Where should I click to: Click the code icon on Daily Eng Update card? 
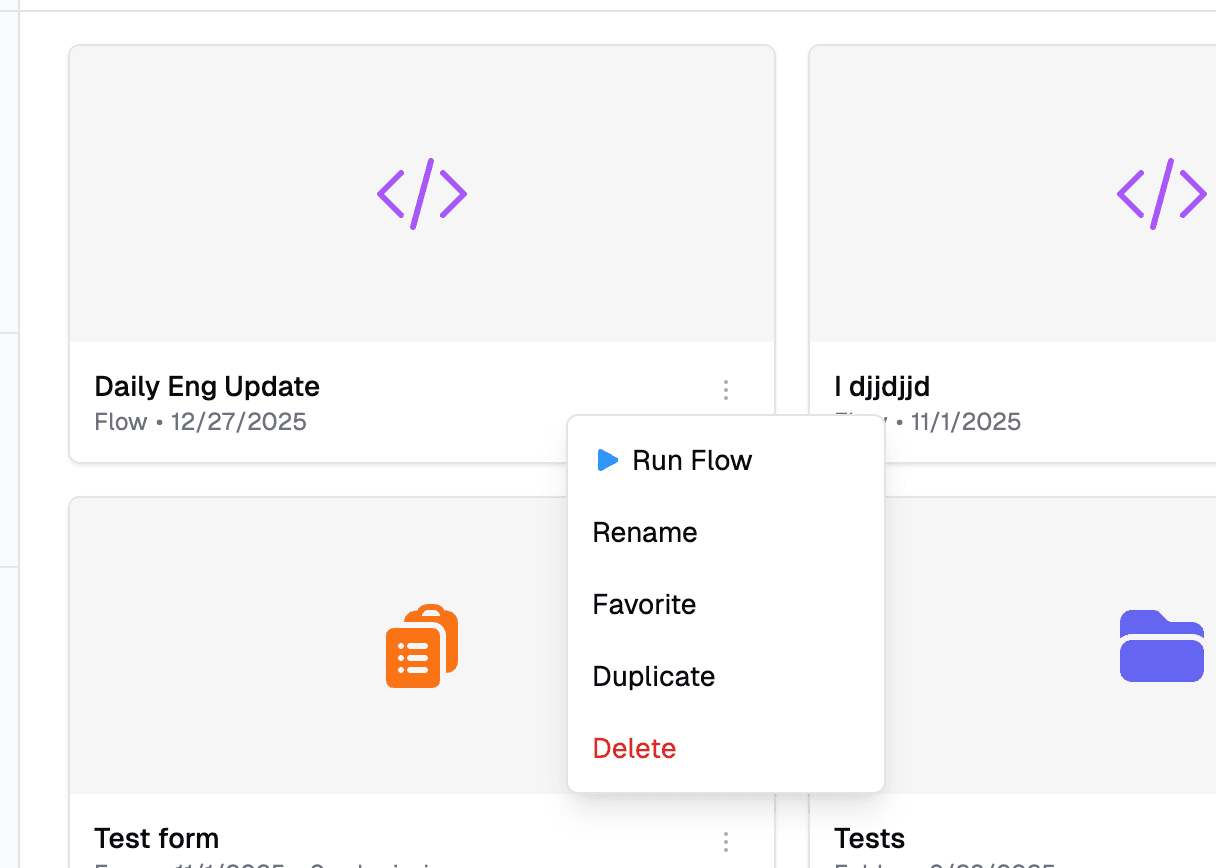pos(421,193)
